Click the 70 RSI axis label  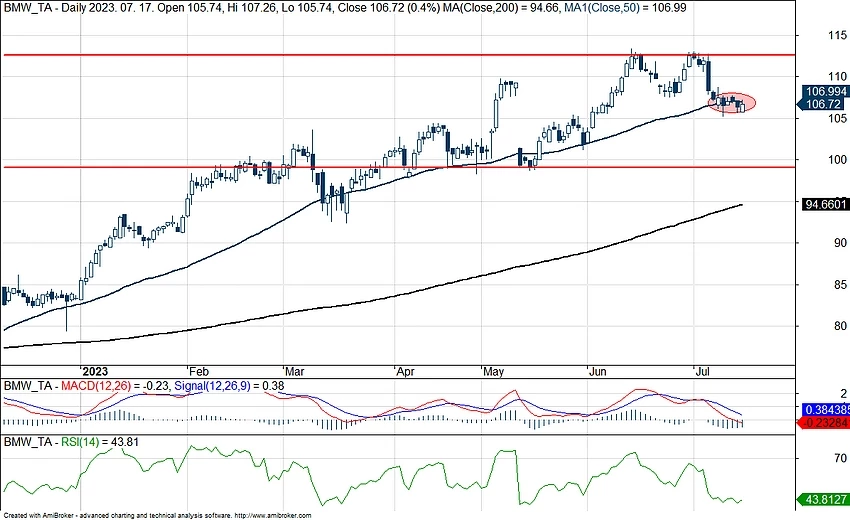(840, 458)
